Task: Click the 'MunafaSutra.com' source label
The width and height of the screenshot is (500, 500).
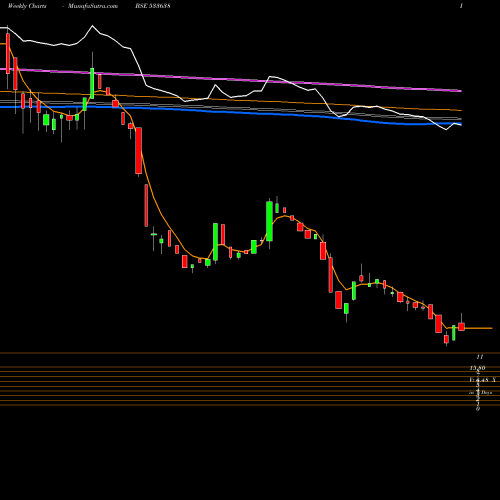Action: 93,6
